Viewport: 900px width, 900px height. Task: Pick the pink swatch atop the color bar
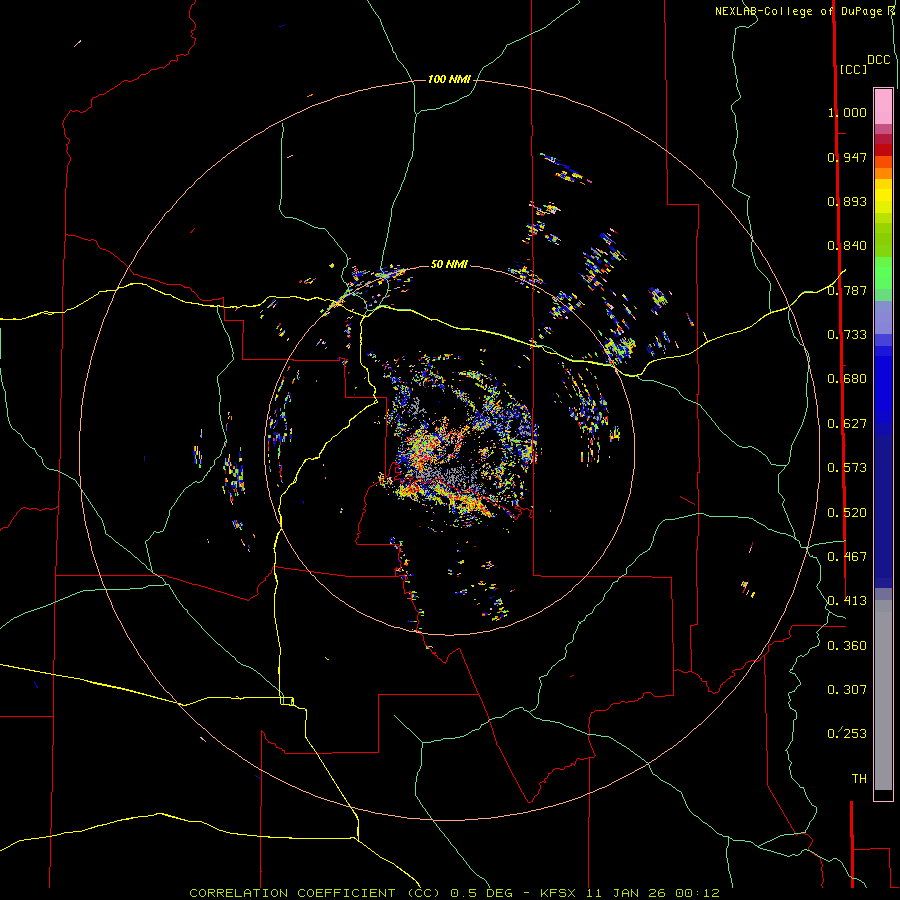click(x=883, y=107)
